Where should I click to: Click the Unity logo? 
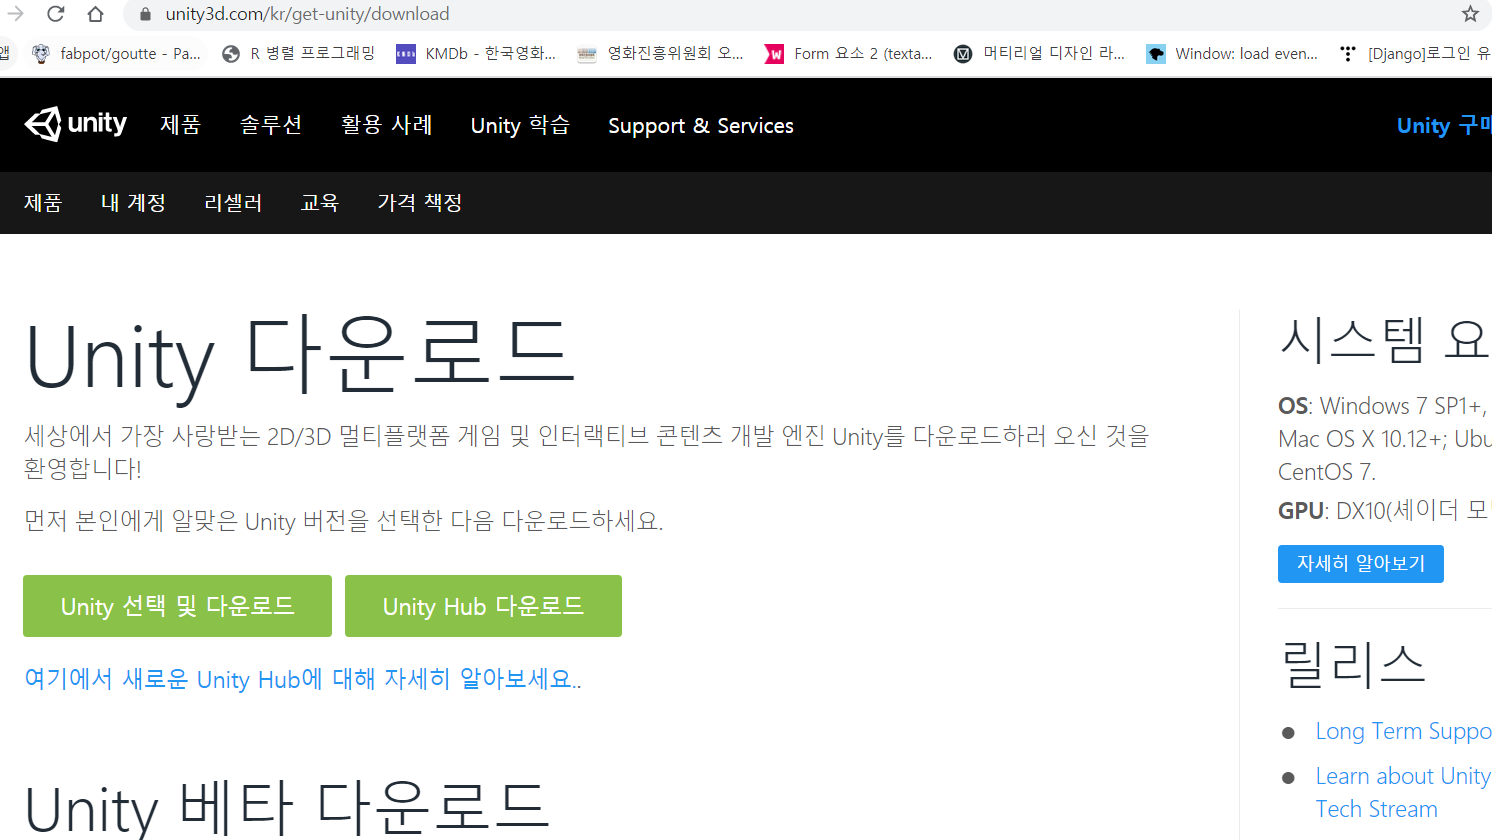pos(76,124)
